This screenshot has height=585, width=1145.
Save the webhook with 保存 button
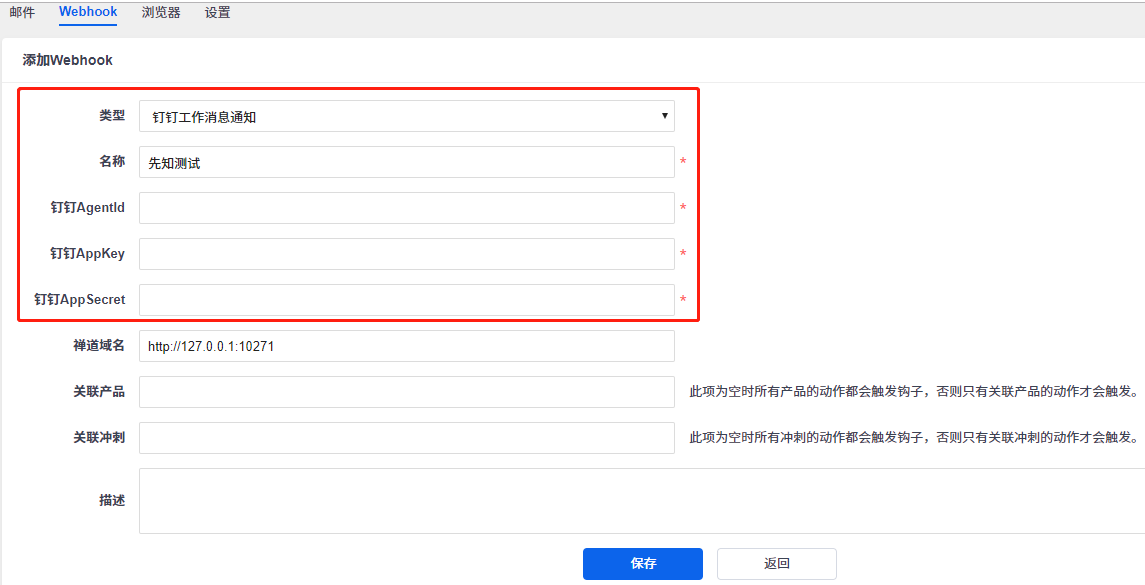[643, 564]
